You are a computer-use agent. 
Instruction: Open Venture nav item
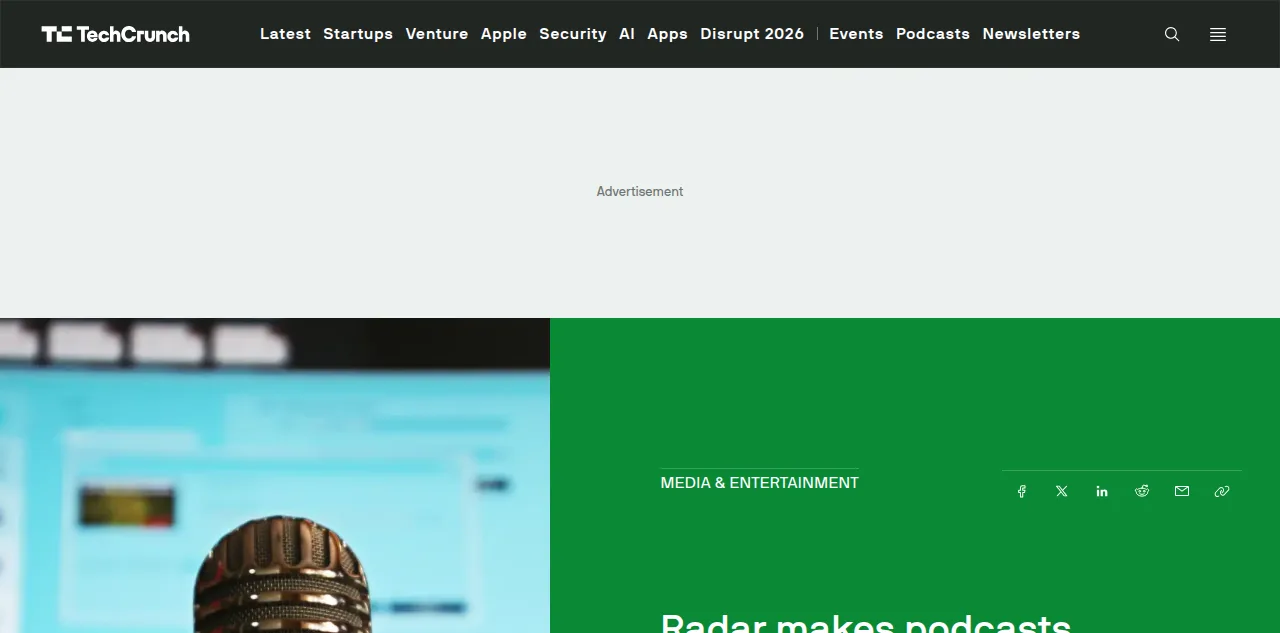437,34
